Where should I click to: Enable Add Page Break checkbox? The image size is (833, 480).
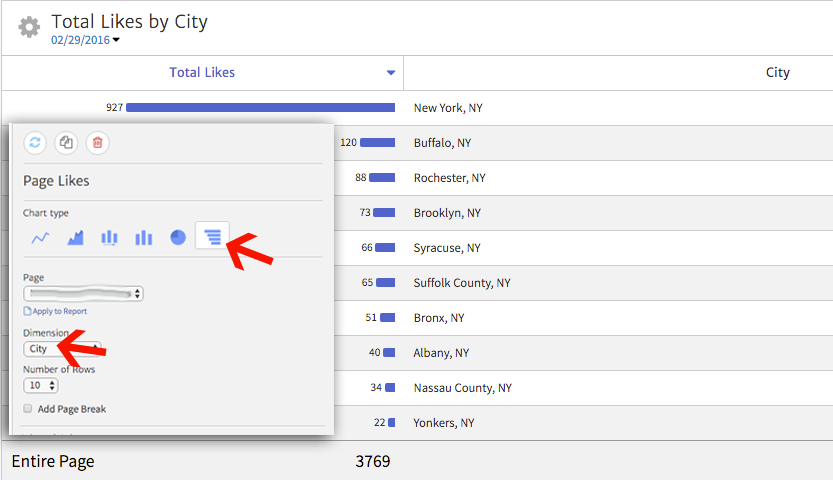pos(28,409)
